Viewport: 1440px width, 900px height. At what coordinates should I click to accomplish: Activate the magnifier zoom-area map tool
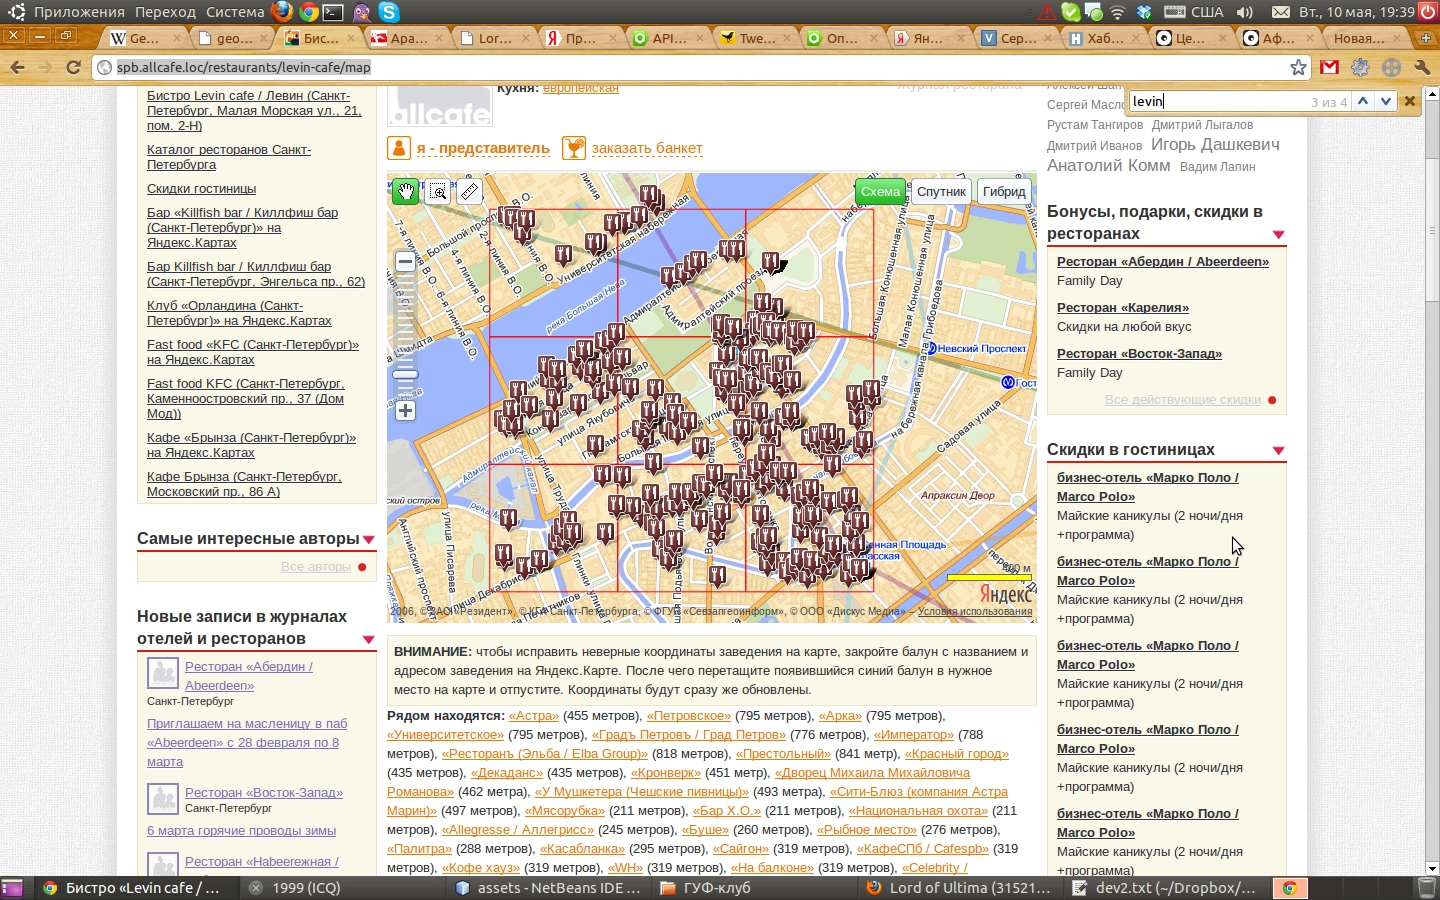[438, 191]
